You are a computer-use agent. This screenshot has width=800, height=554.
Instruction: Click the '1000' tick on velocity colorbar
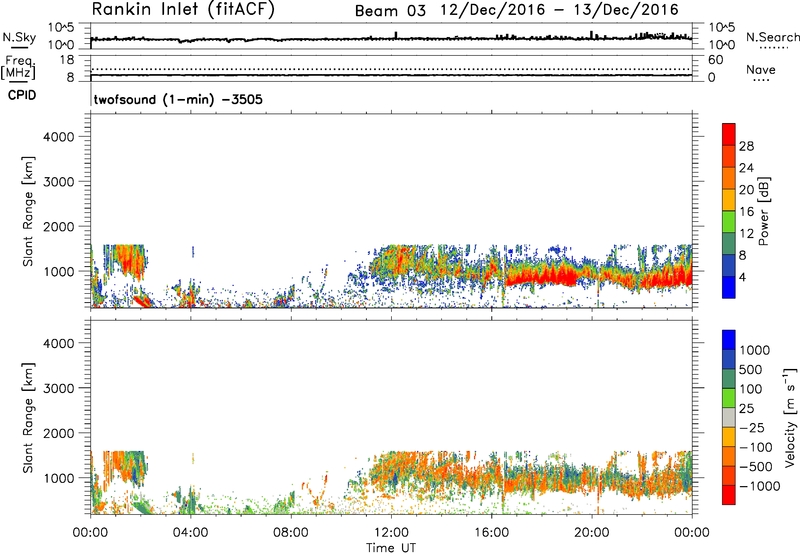(755, 350)
